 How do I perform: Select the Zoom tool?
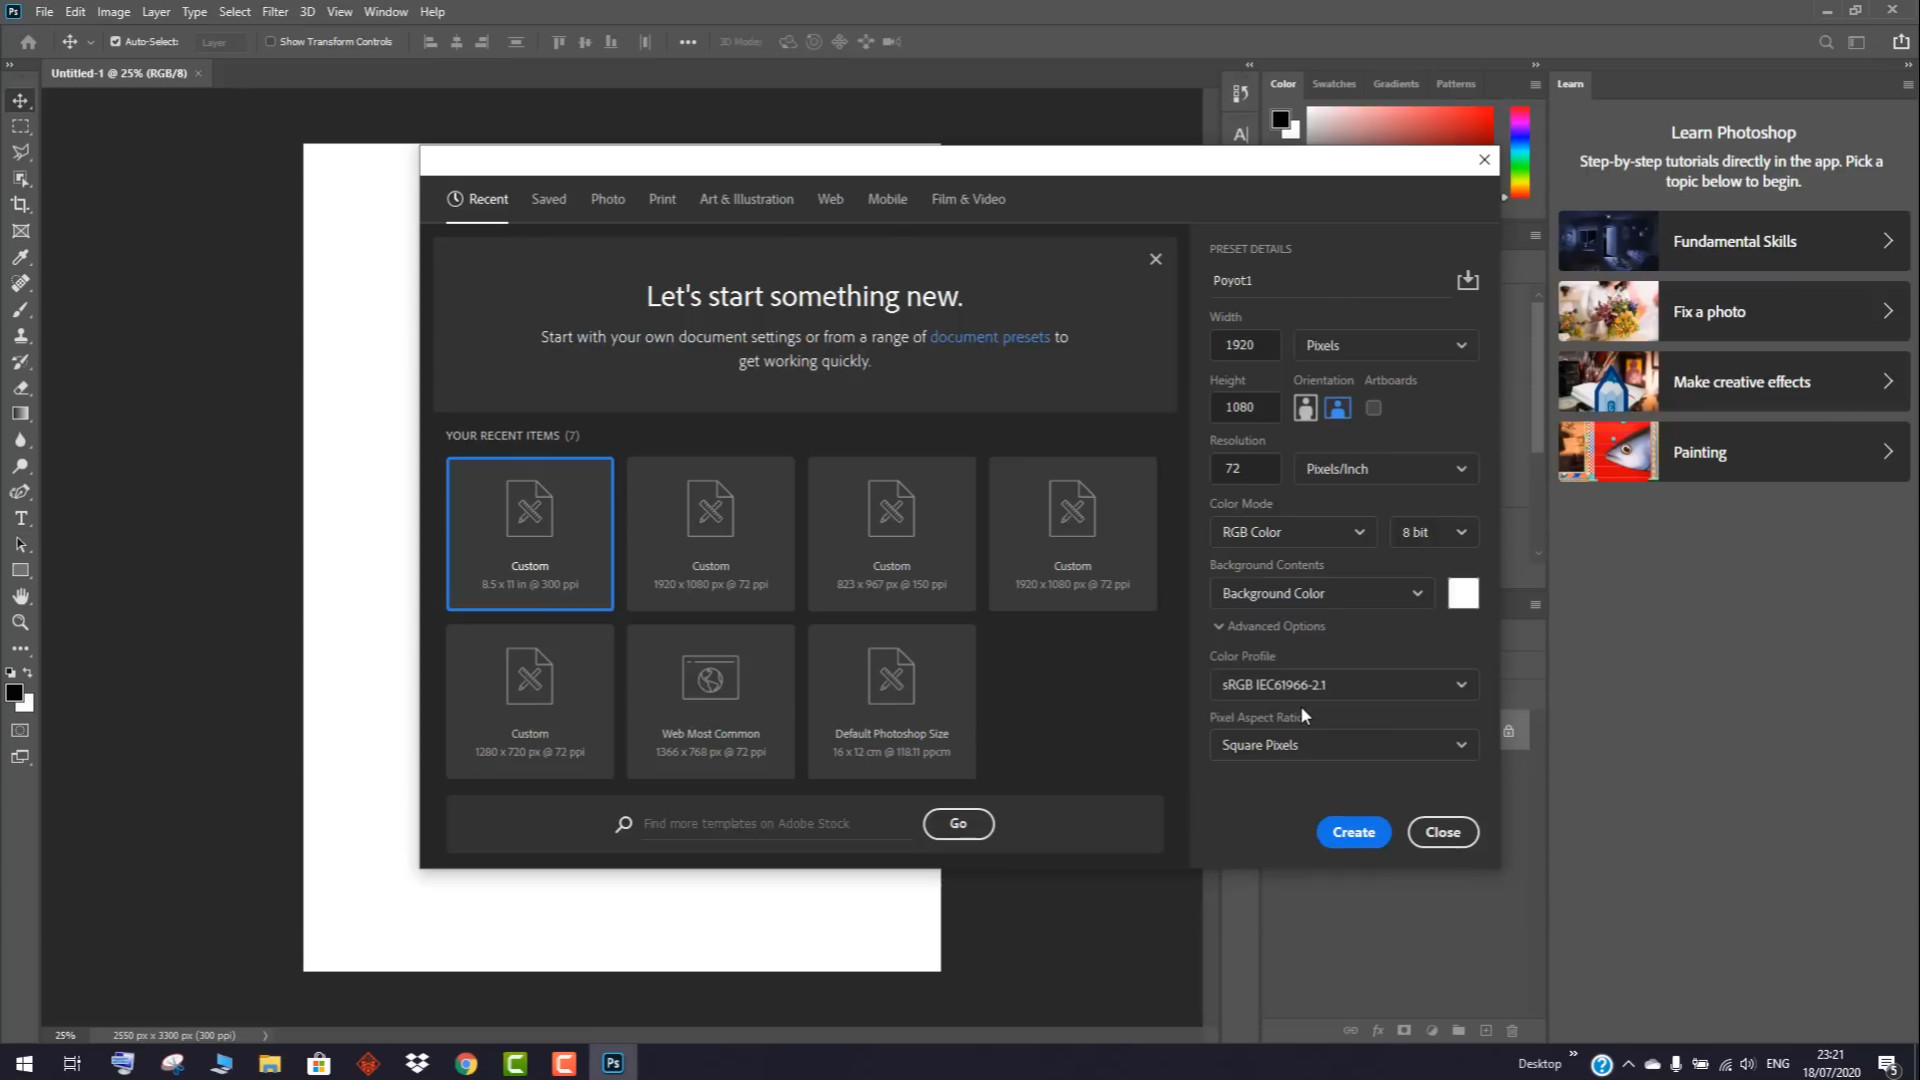point(20,623)
